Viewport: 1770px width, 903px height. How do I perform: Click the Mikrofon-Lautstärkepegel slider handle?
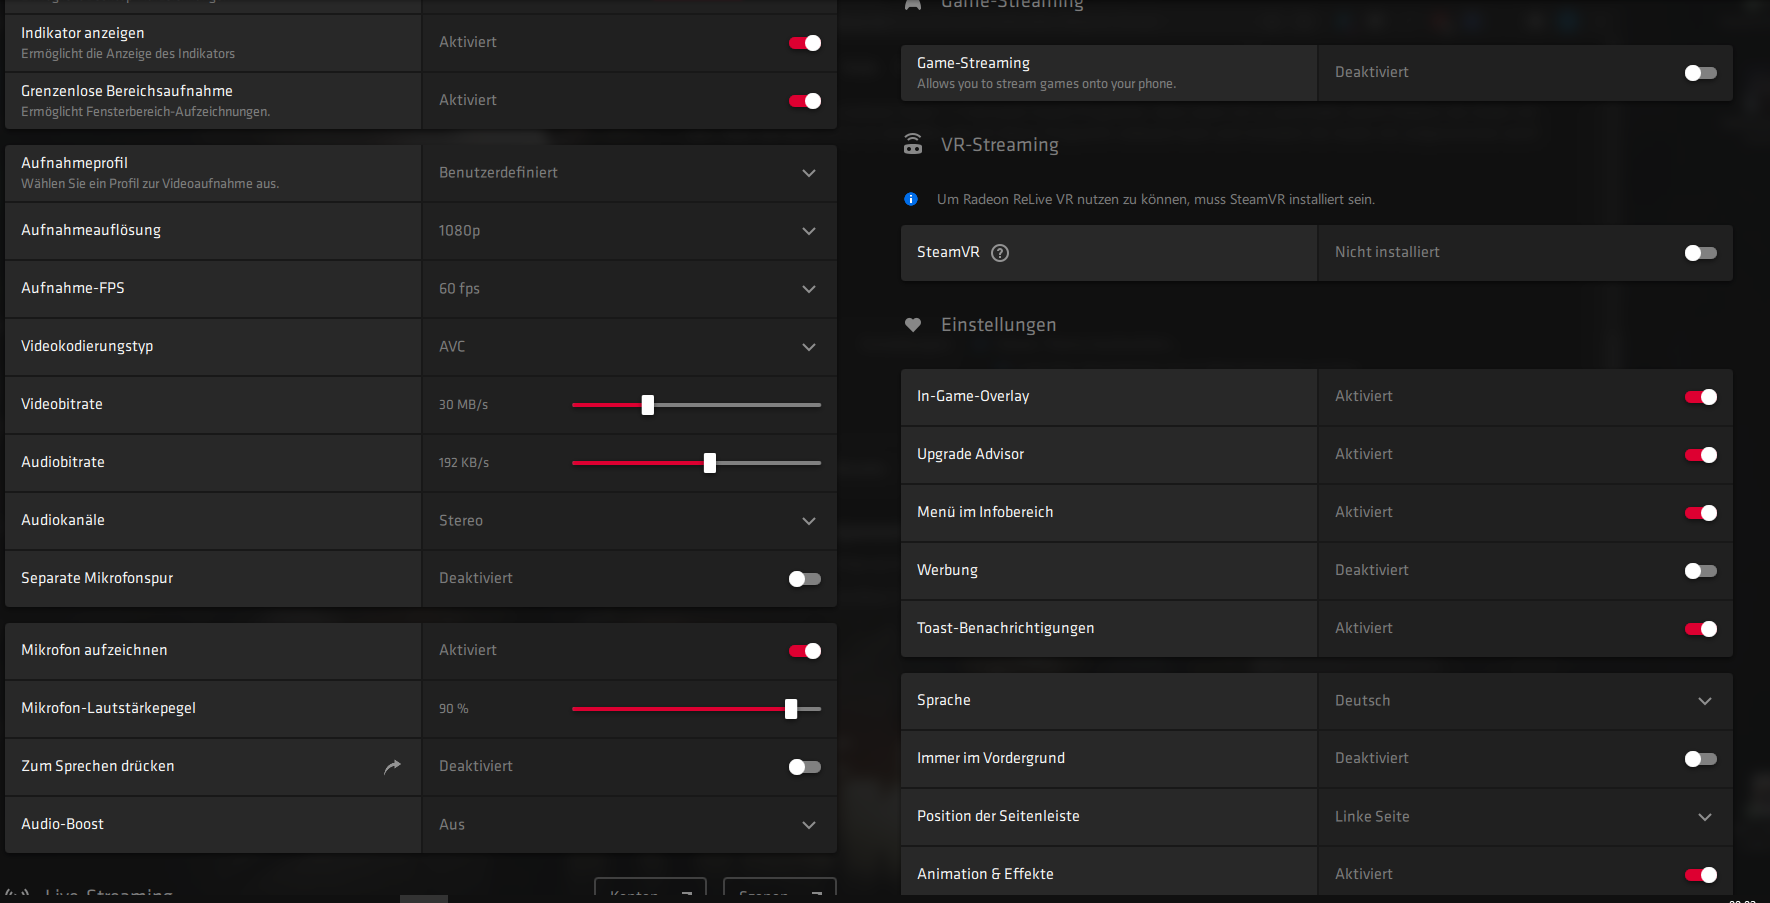(x=791, y=709)
